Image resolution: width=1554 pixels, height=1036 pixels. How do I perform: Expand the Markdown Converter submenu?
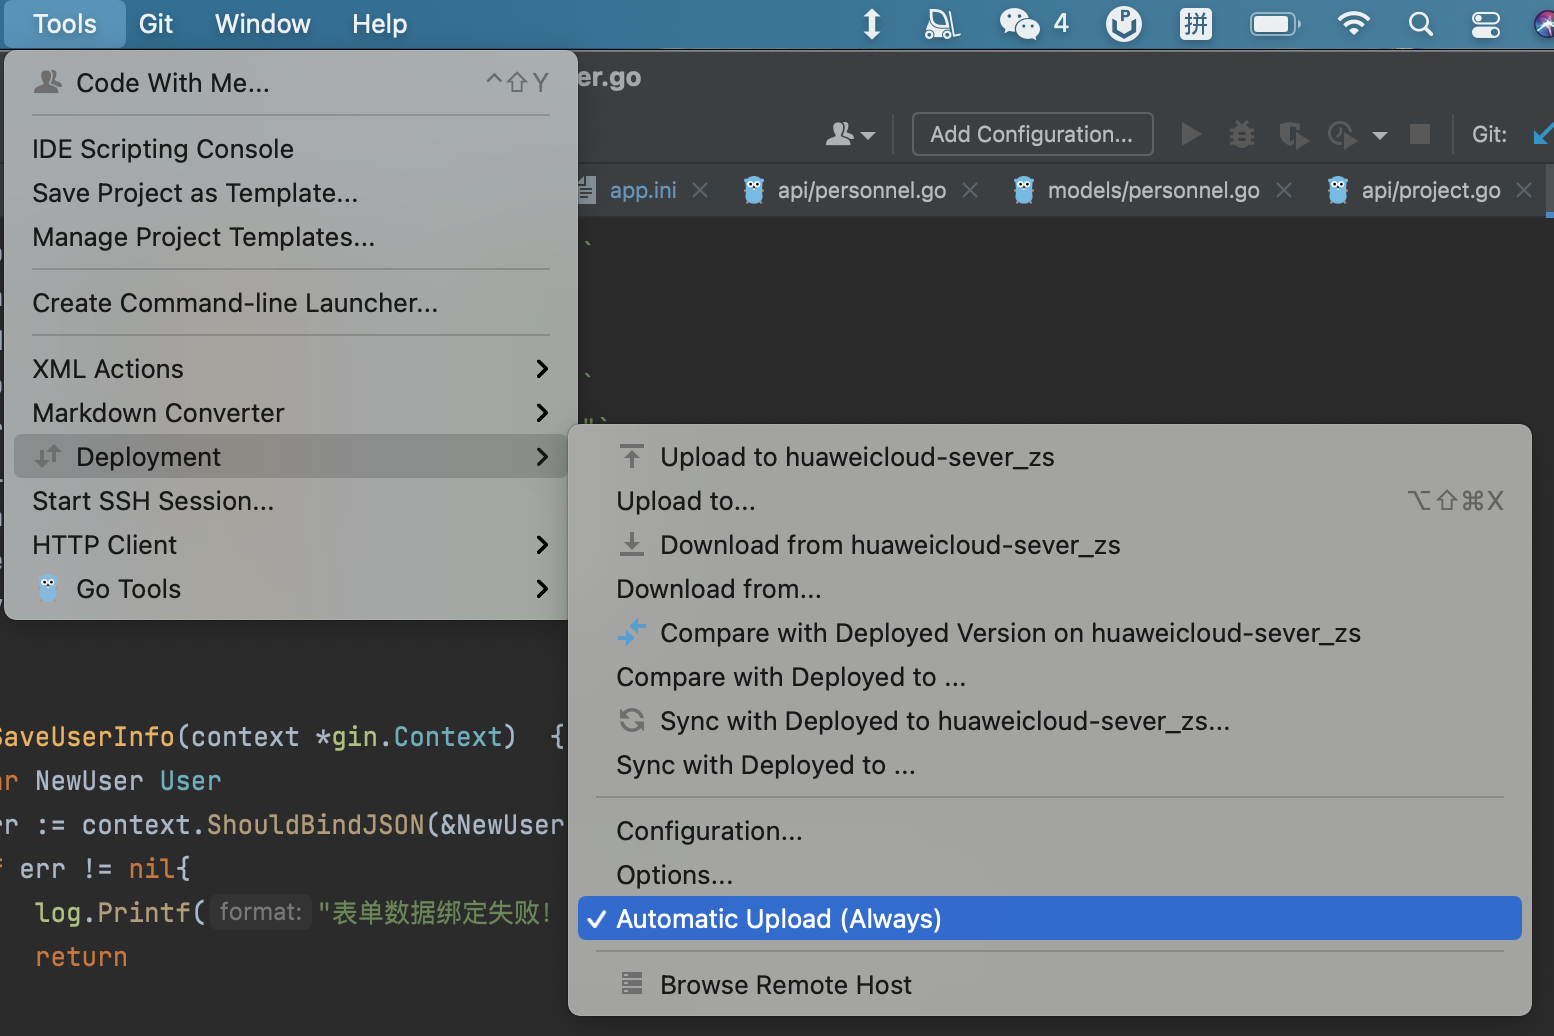point(291,413)
